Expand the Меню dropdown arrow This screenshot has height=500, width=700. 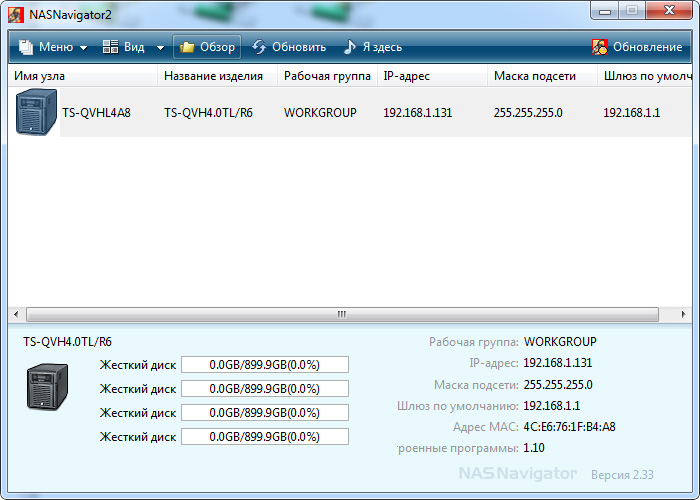point(83,47)
